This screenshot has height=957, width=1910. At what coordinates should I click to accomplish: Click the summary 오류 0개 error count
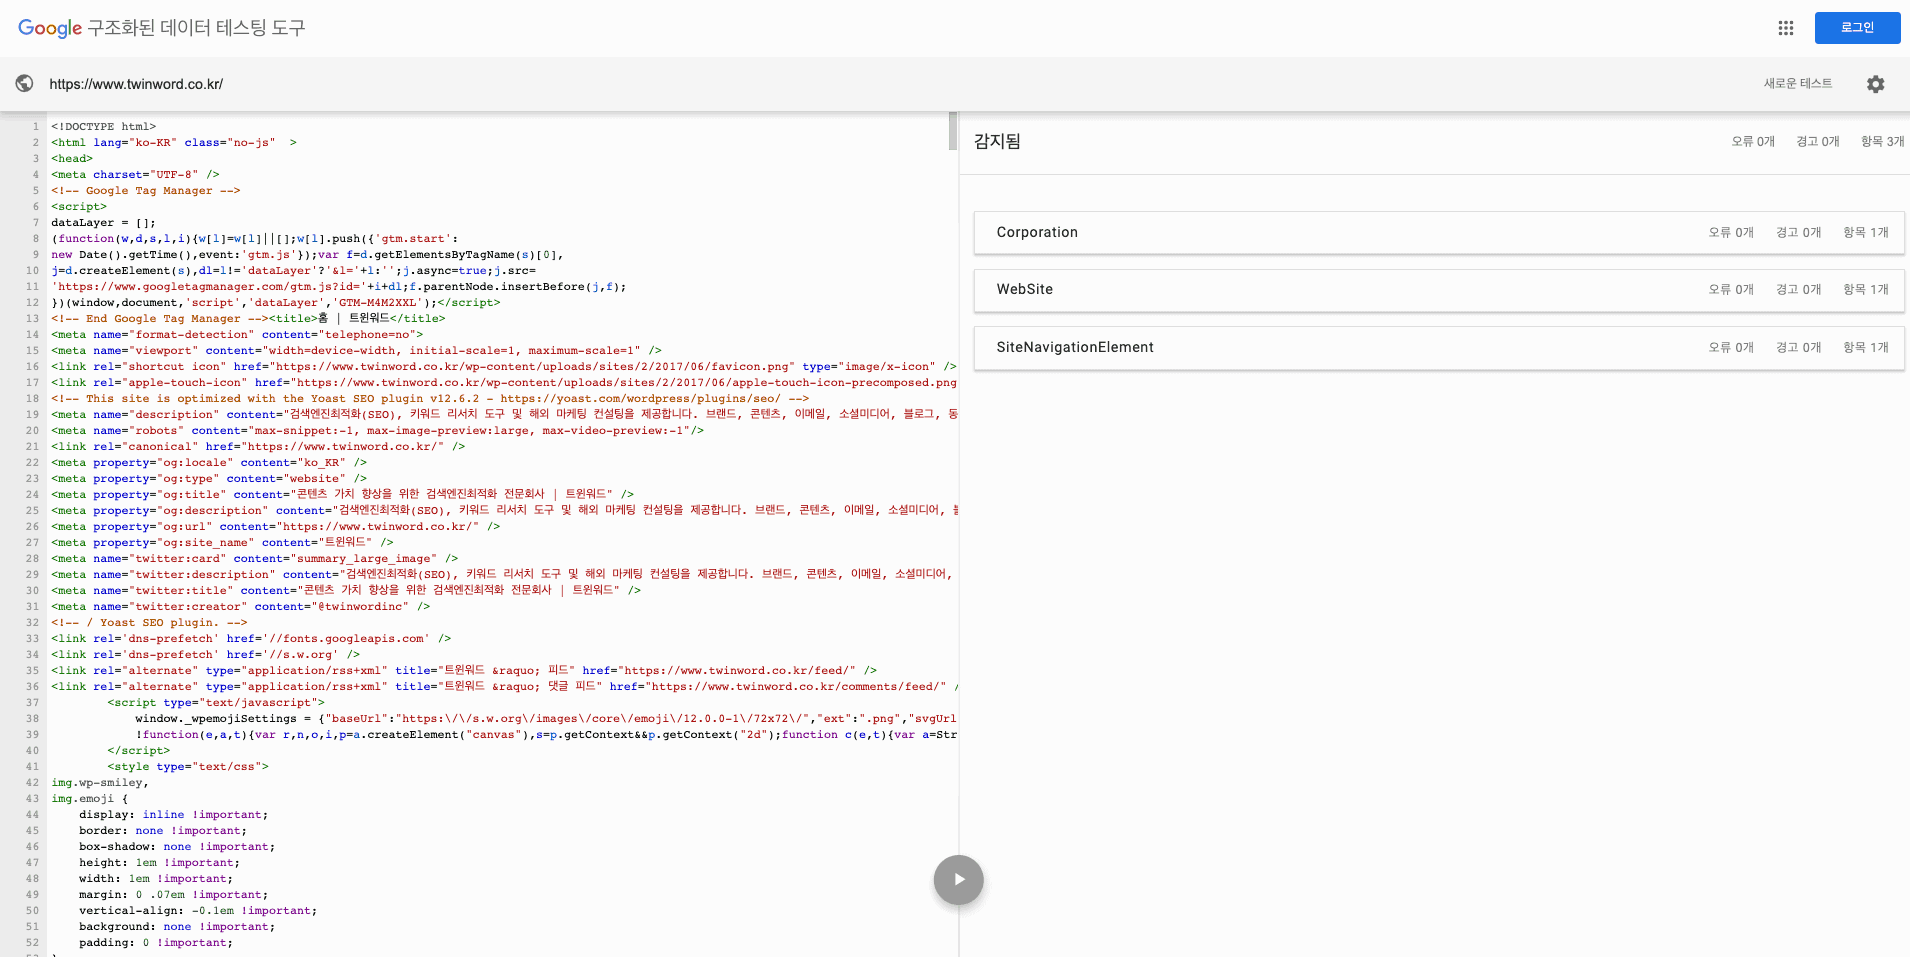[x=1753, y=142]
